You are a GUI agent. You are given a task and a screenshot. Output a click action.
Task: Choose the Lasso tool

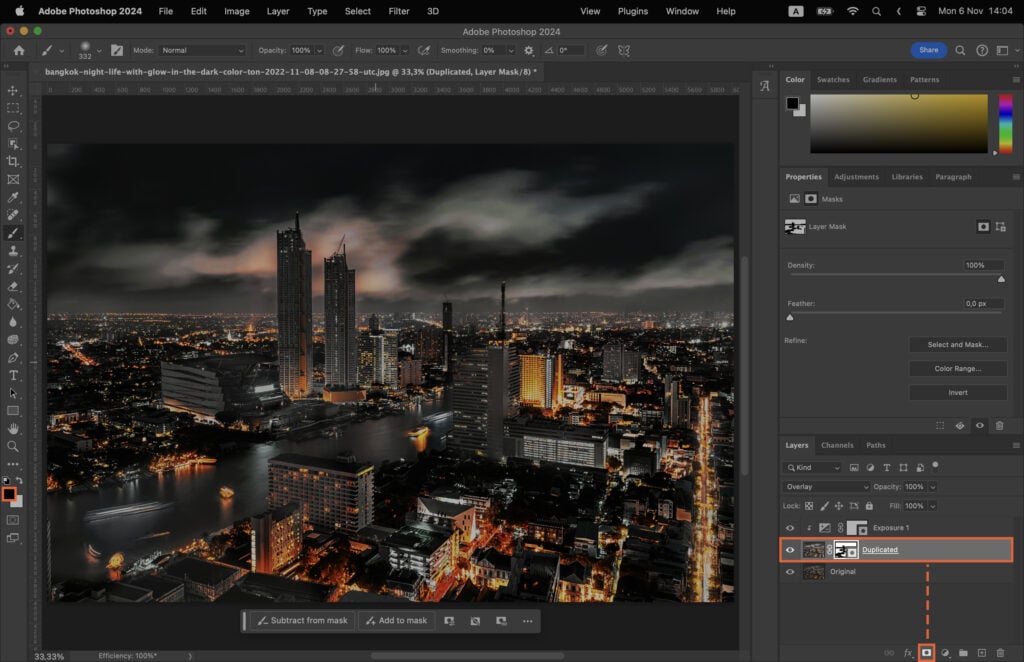tap(13, 126)
